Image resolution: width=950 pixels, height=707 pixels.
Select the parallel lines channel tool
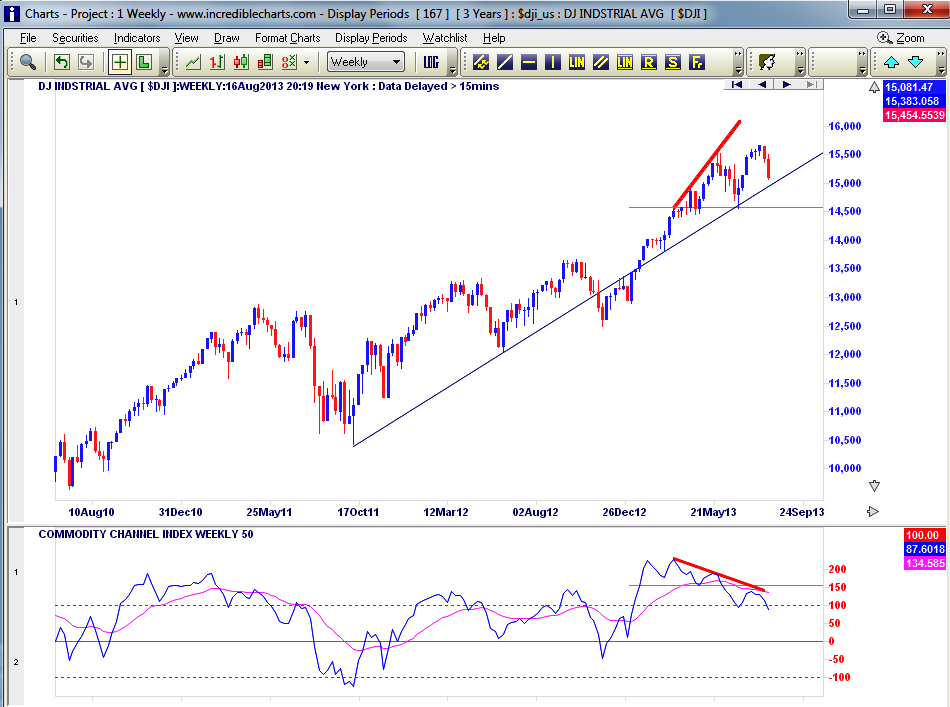point(601,62)
